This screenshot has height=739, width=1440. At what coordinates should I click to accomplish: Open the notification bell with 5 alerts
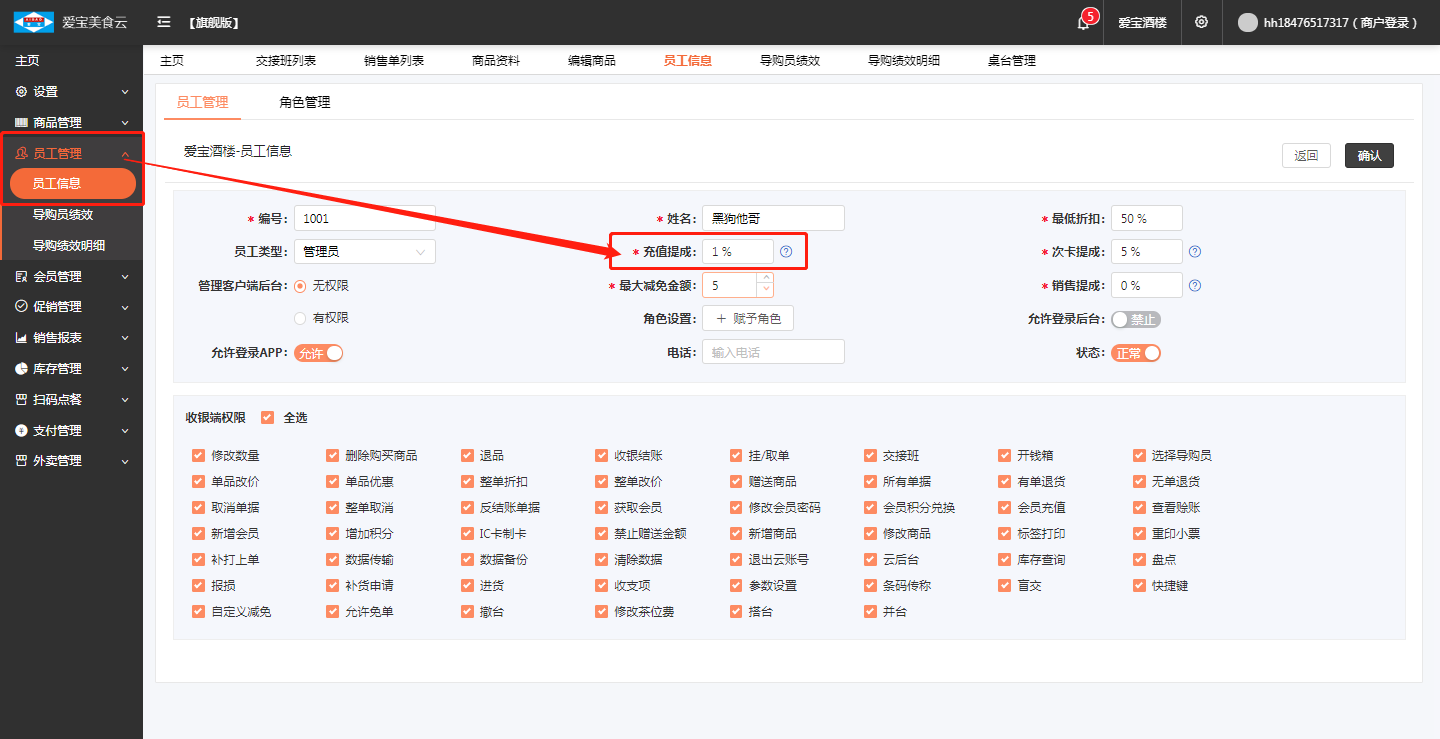click(1084, 22)
